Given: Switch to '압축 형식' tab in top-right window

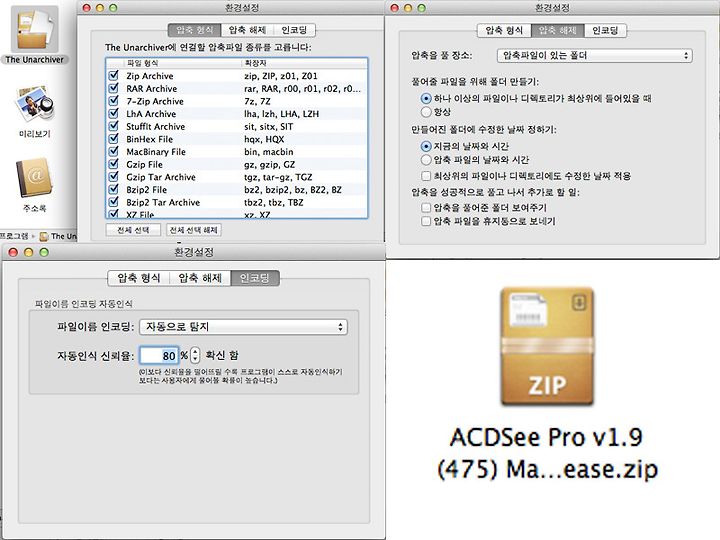Looking at the screenshot, I should coord(504,30).
